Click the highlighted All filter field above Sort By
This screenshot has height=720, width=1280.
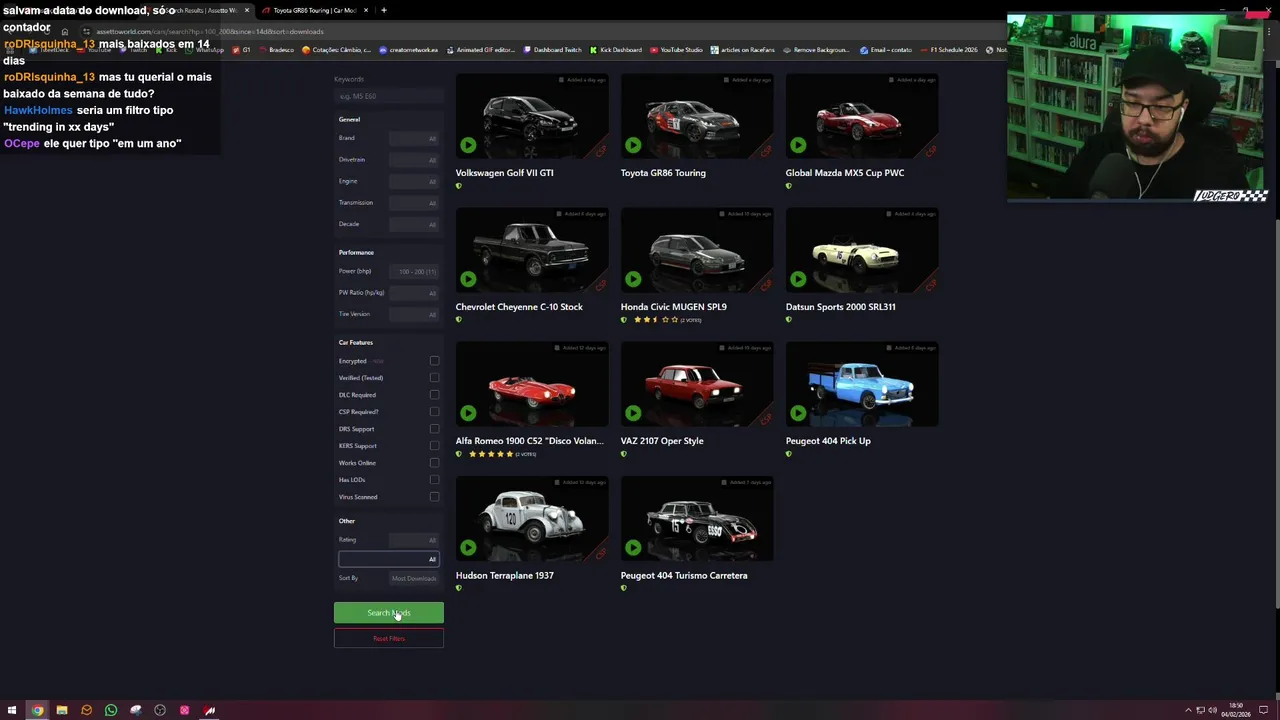point(389,559)
